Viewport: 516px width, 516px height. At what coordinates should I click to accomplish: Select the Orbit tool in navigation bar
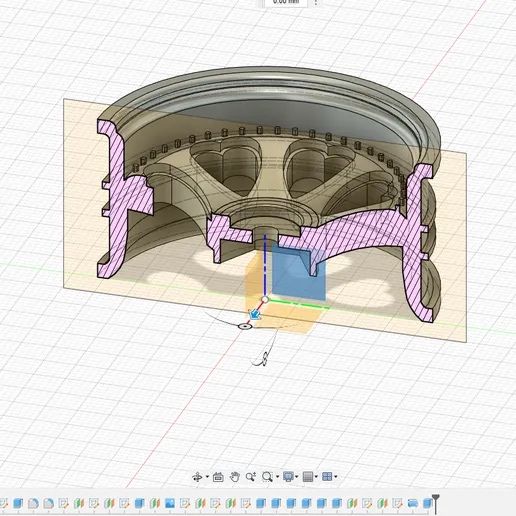[x=197, y=477]
